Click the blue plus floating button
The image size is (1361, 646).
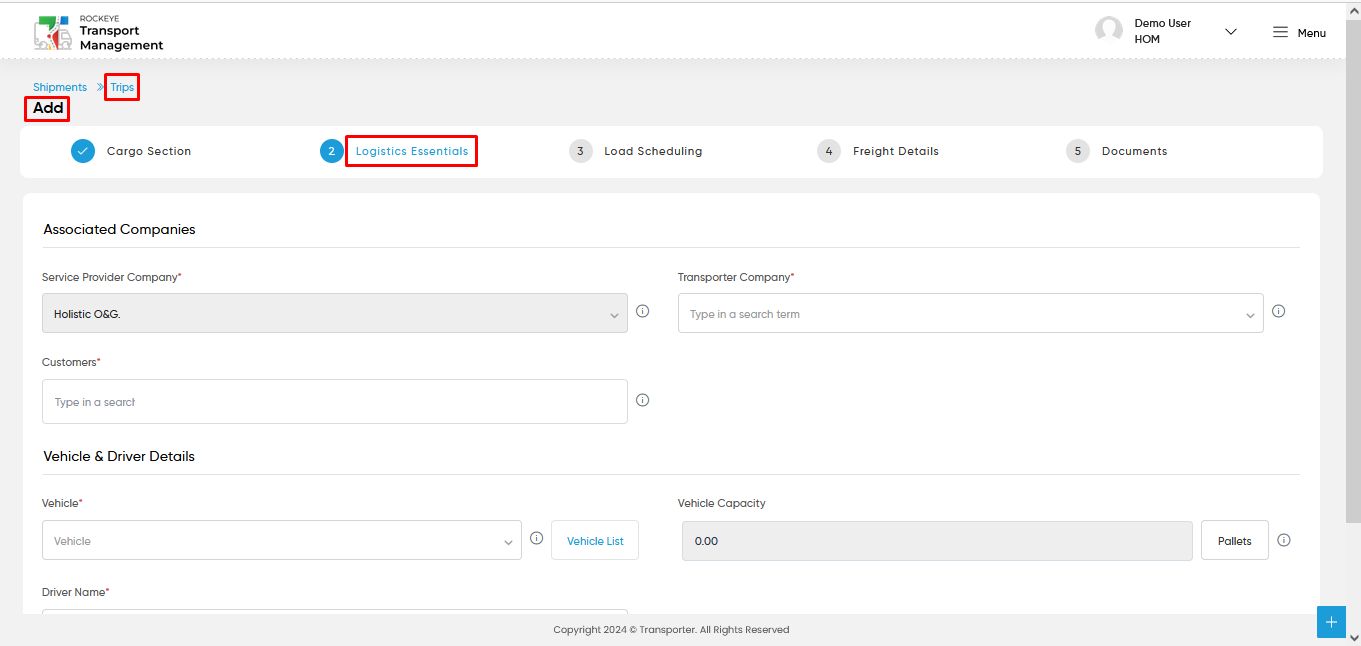[x=1331, y=622]
